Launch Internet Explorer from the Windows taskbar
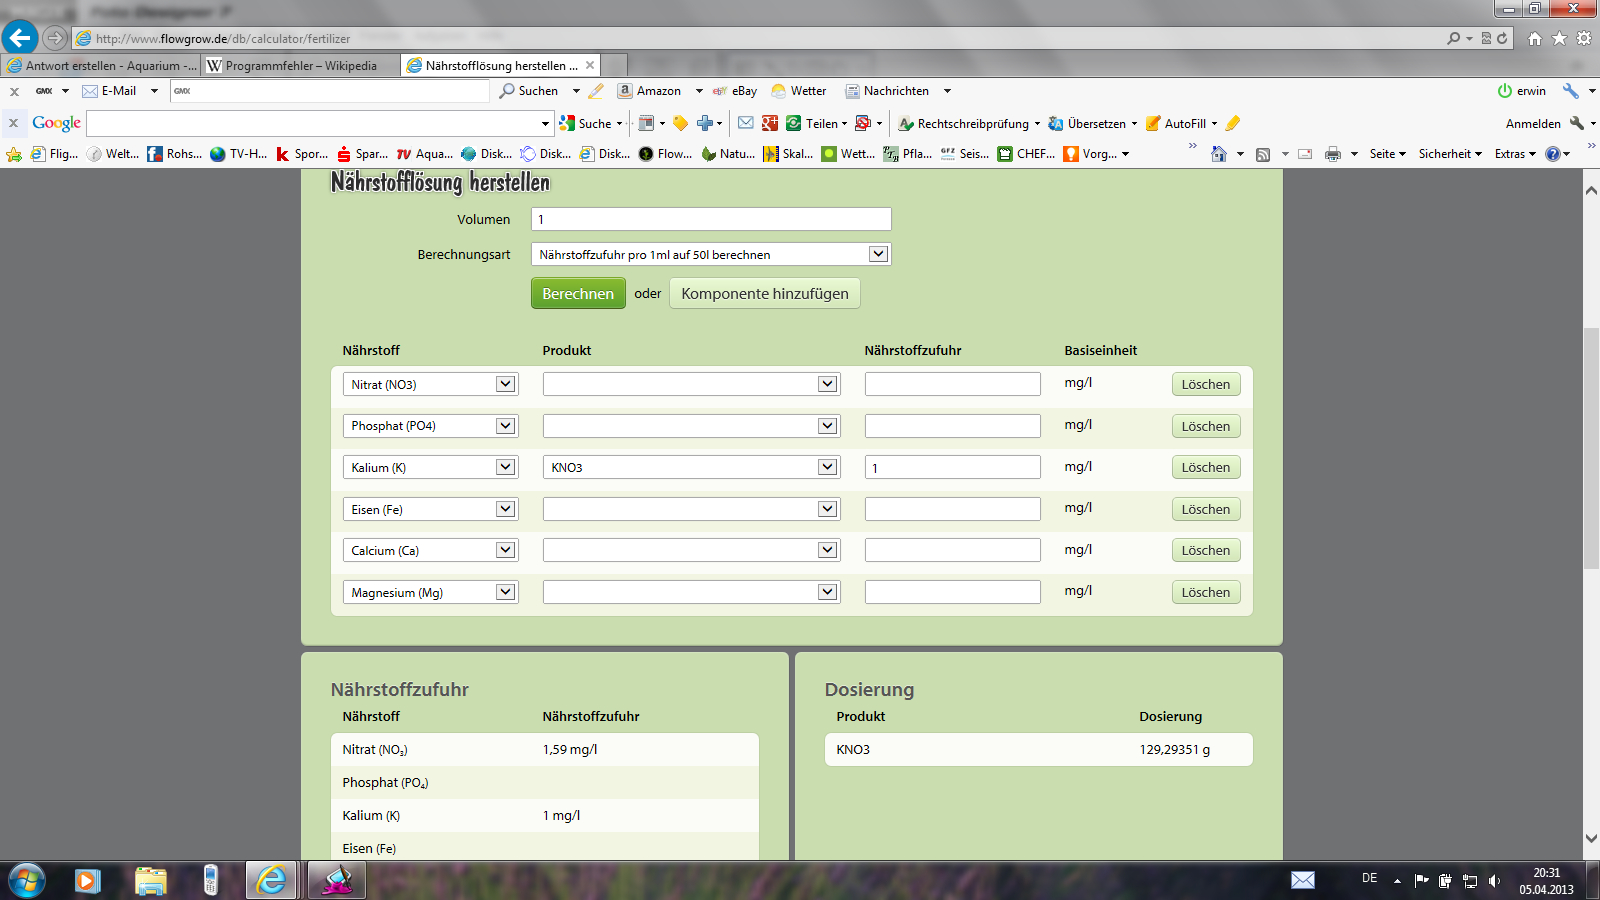This screenshot has width=1600, height=900. click(271, 880)
